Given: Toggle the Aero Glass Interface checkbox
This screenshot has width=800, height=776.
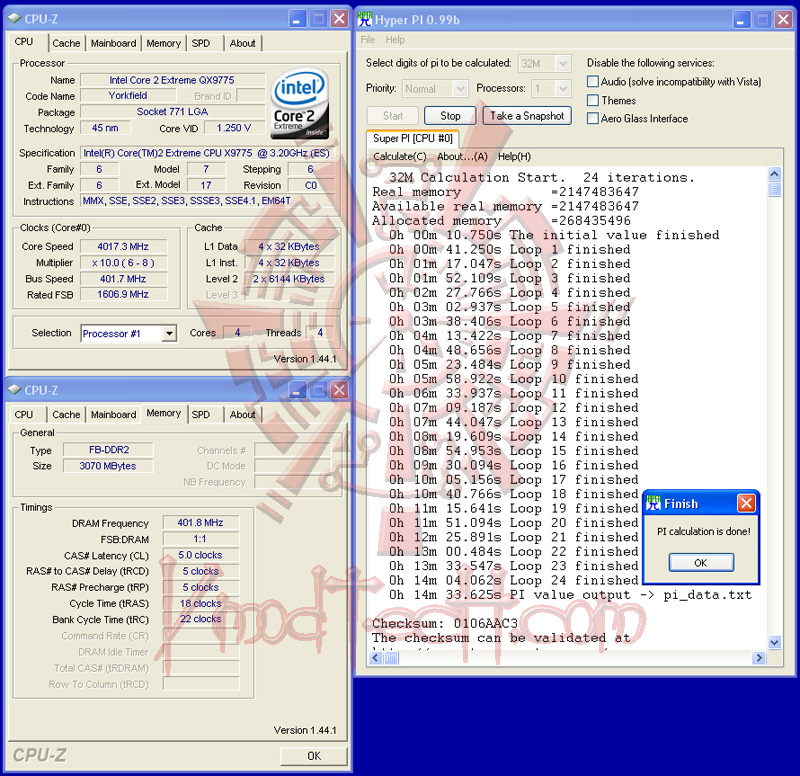Looking at the screenshot, I should (593, 118).
